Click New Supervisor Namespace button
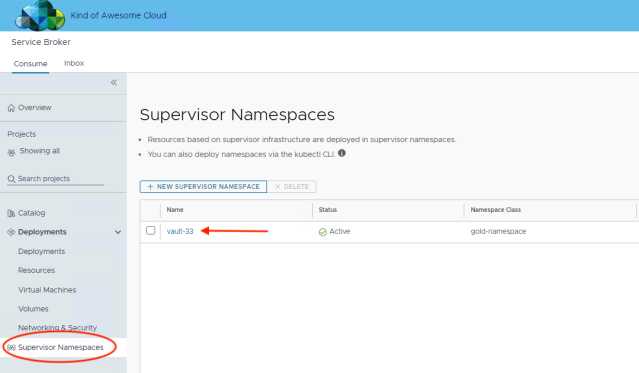 [x=203, y=187]
